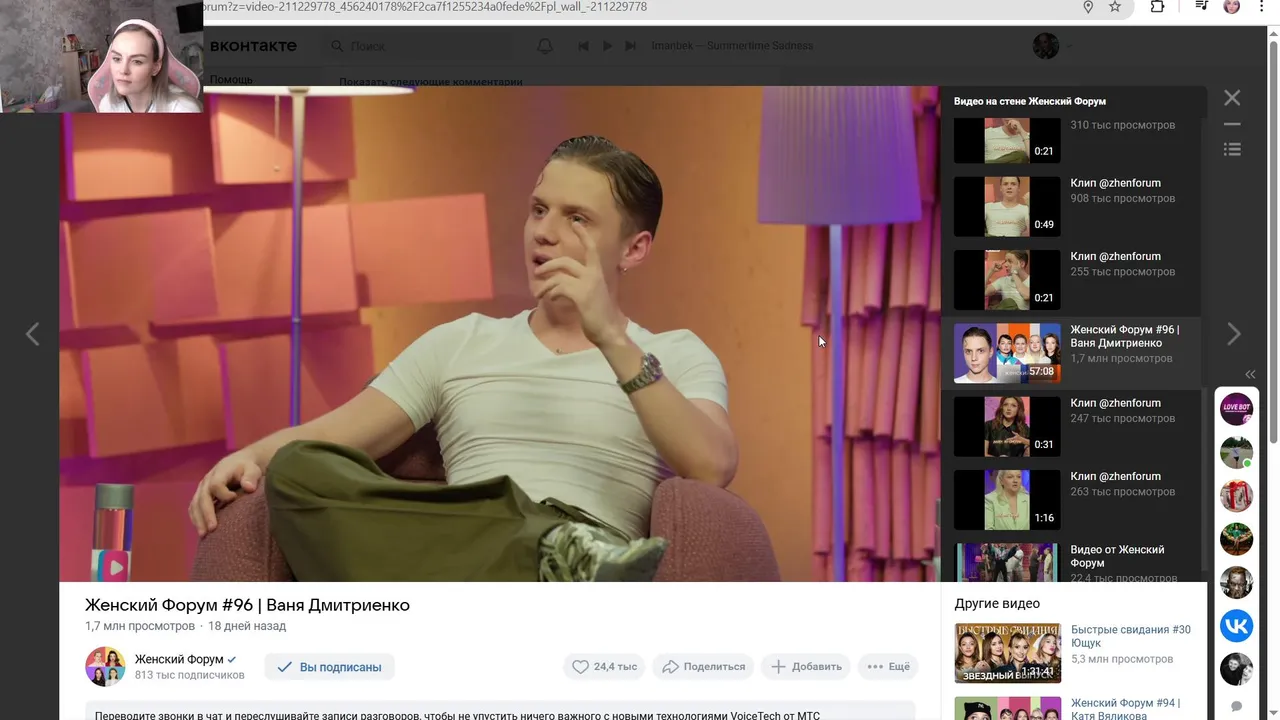Screen dimensions: 1280x720
Task: Click the main video player frame
Action: click(499, 334)
